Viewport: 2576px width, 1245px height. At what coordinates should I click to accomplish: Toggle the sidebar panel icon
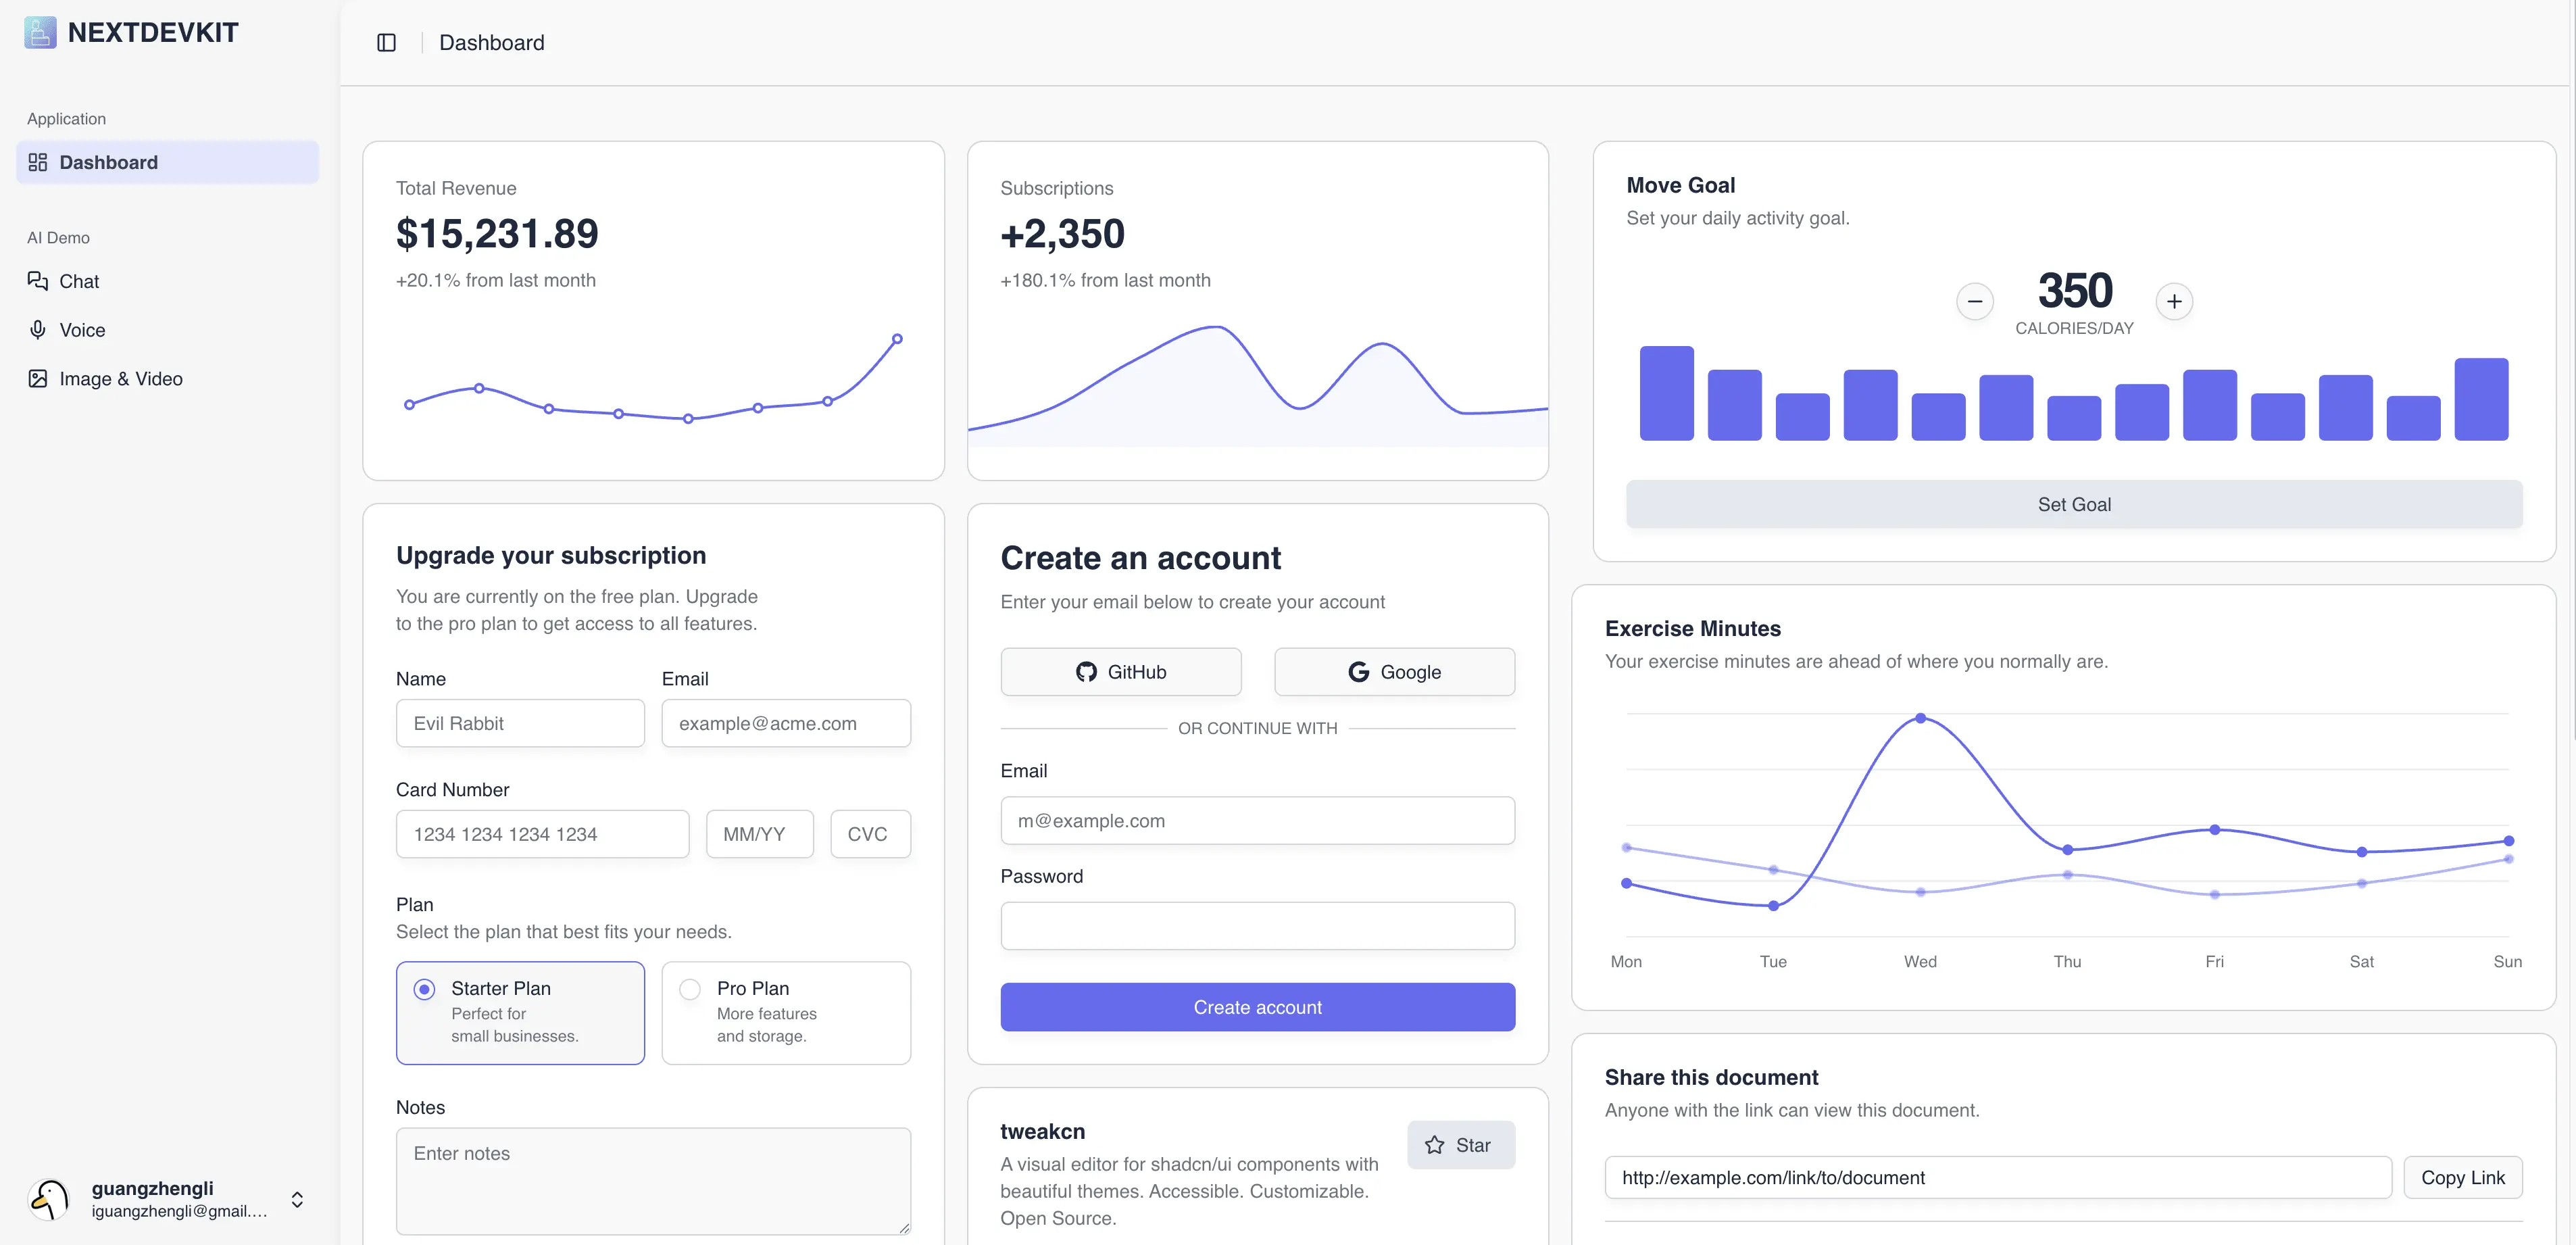(386, 42)
